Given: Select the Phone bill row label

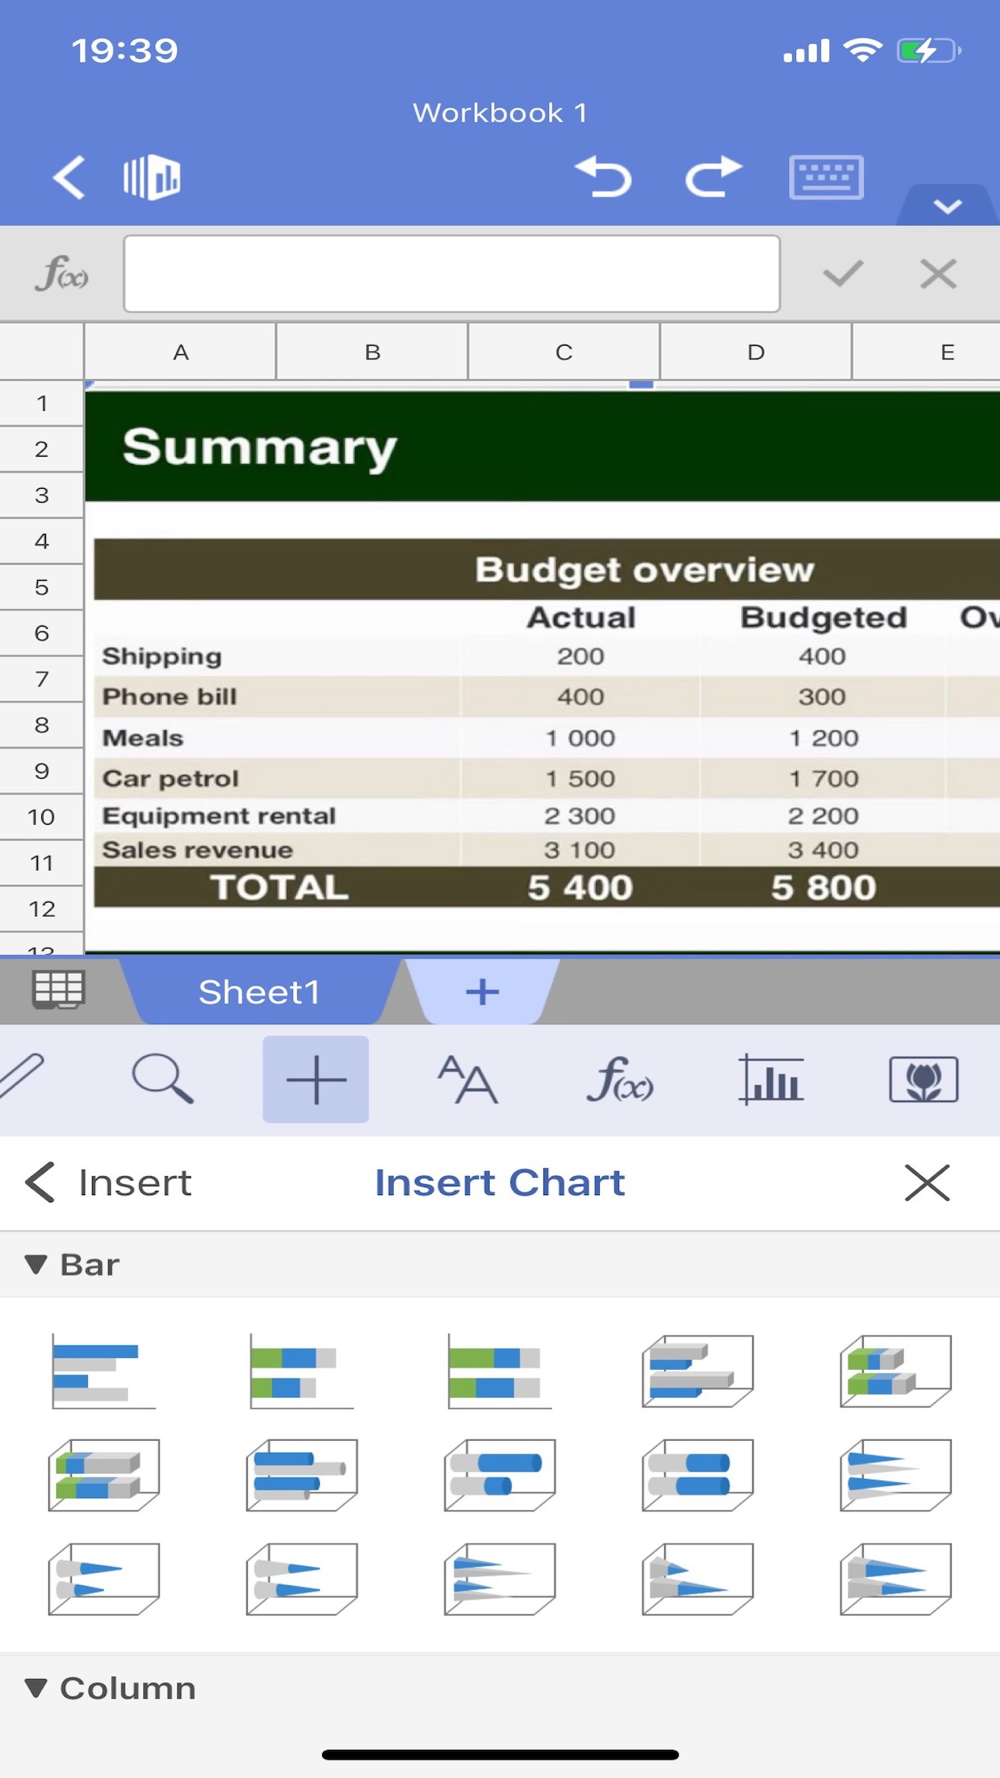Looking at the screenshot, I should 170,696.
